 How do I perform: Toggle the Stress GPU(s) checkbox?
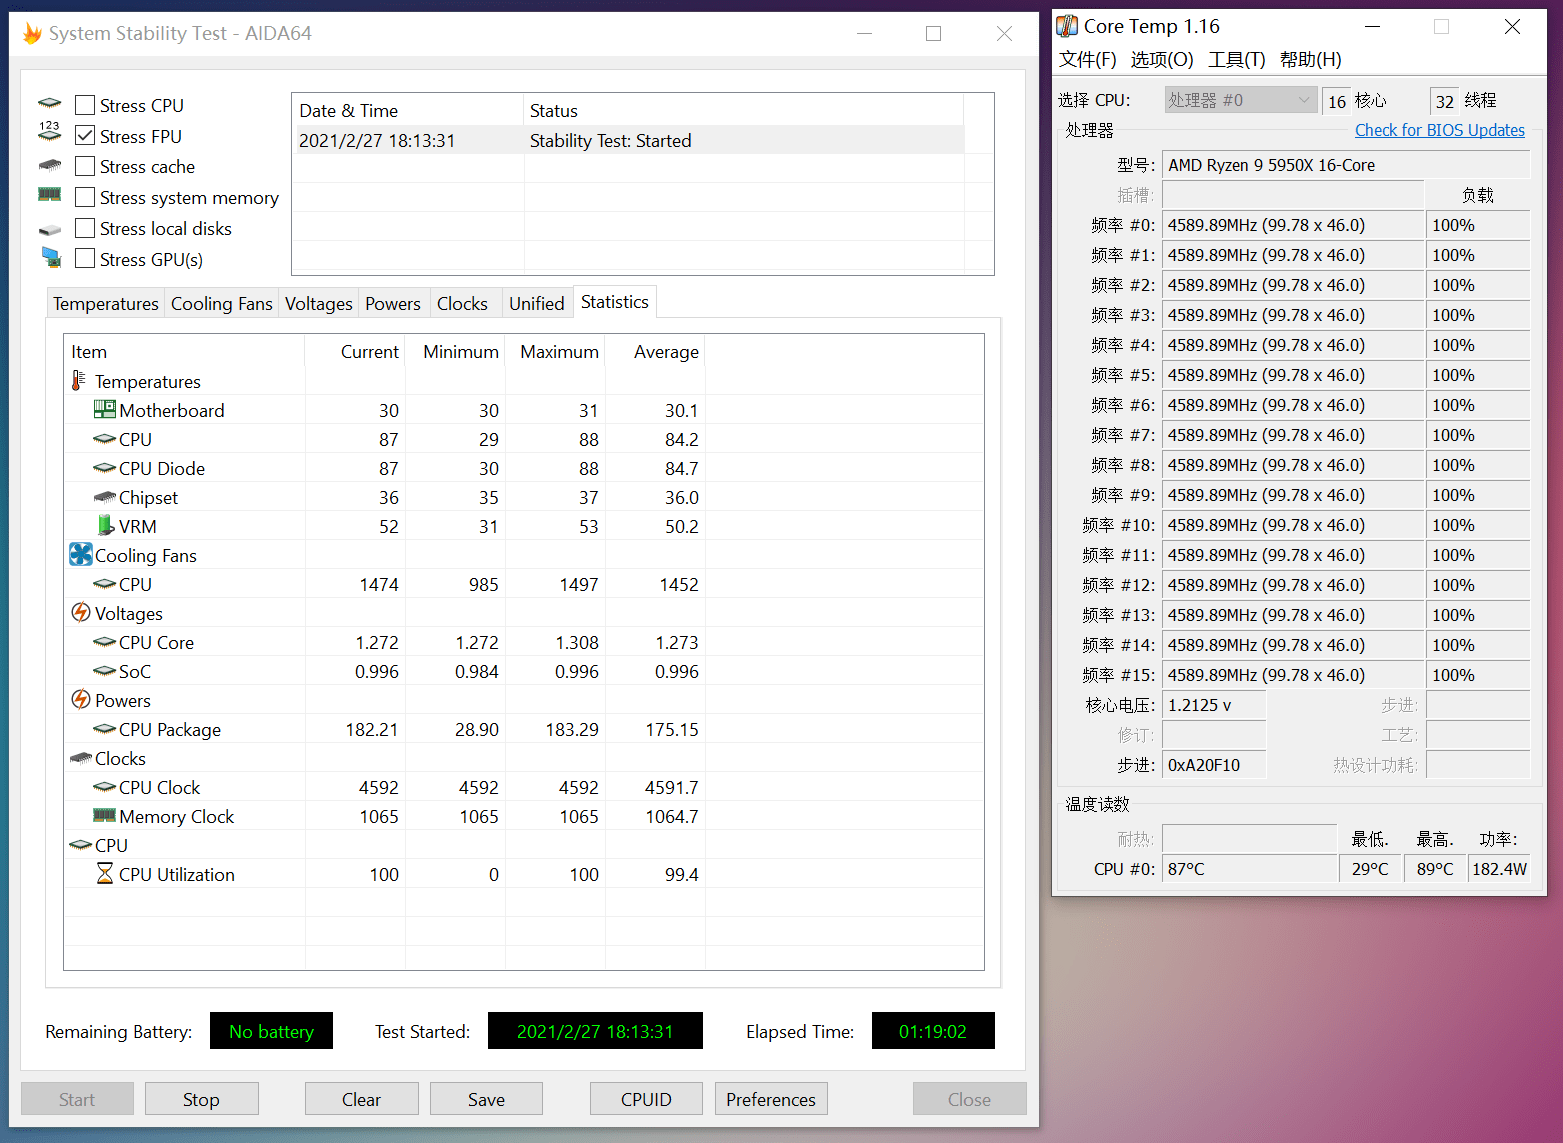[85, 259]
